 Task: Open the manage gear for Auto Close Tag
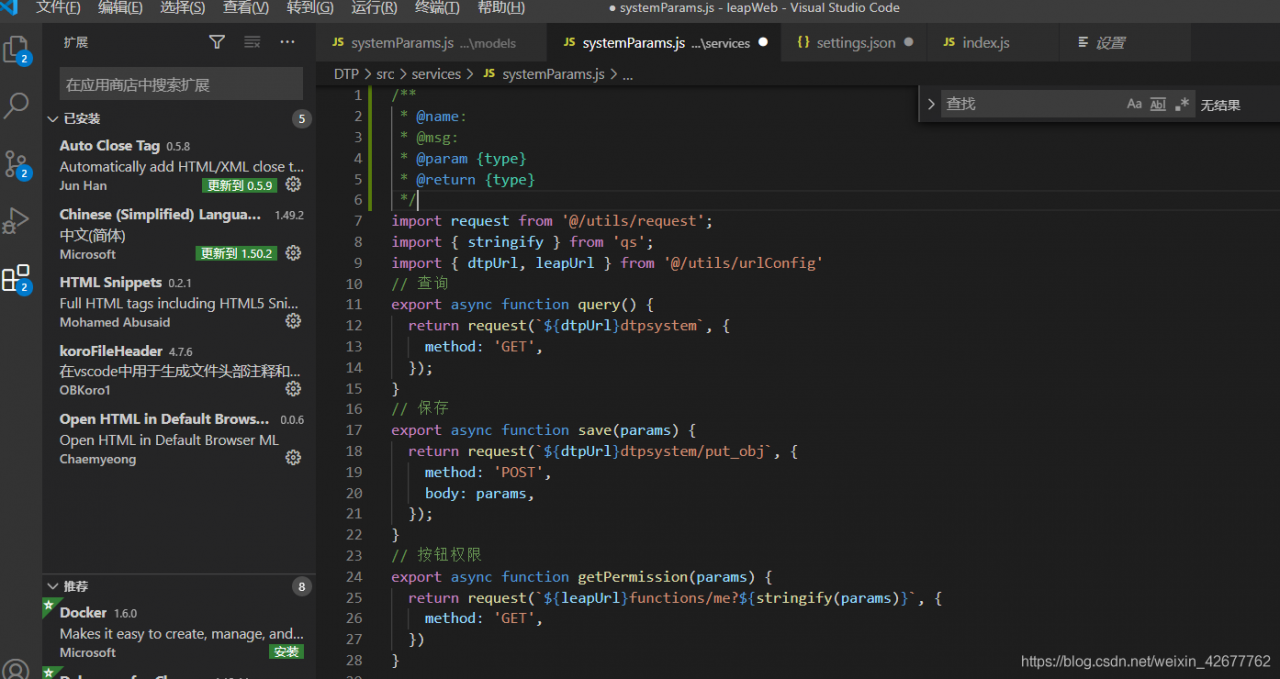(293, 185)
